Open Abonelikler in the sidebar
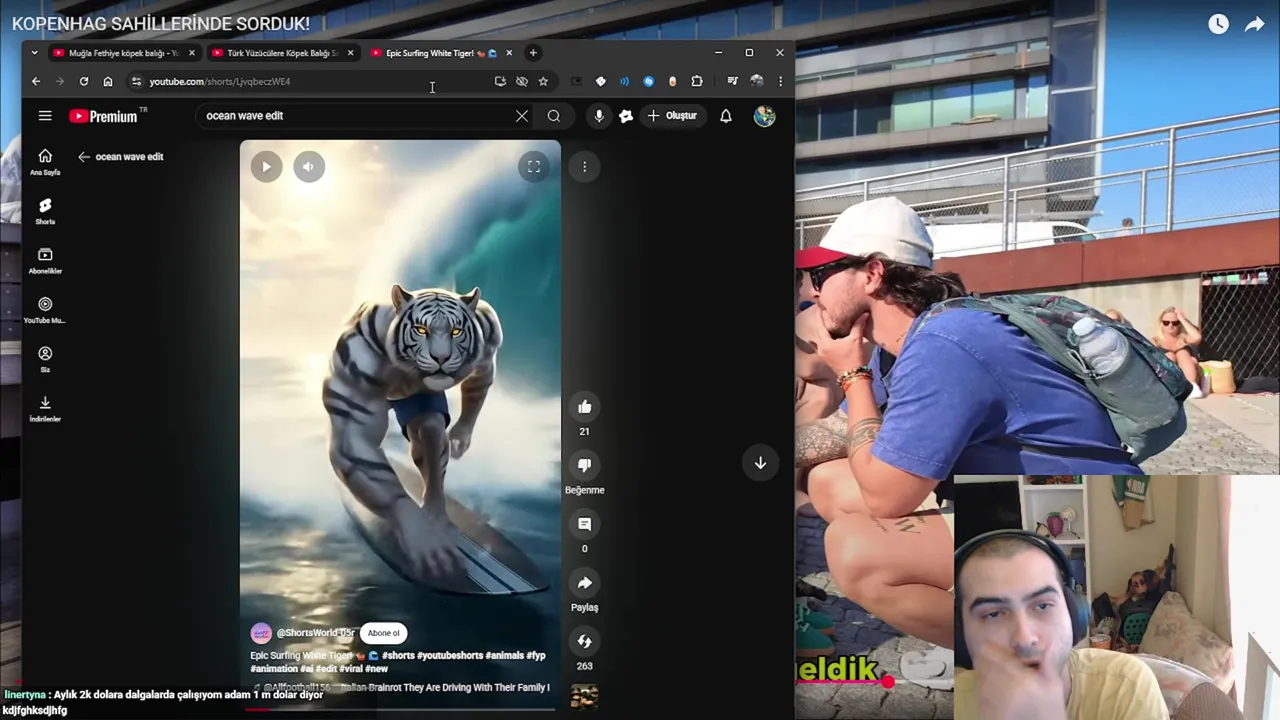The image size is (1280, 720). click(x=45, y=261)
